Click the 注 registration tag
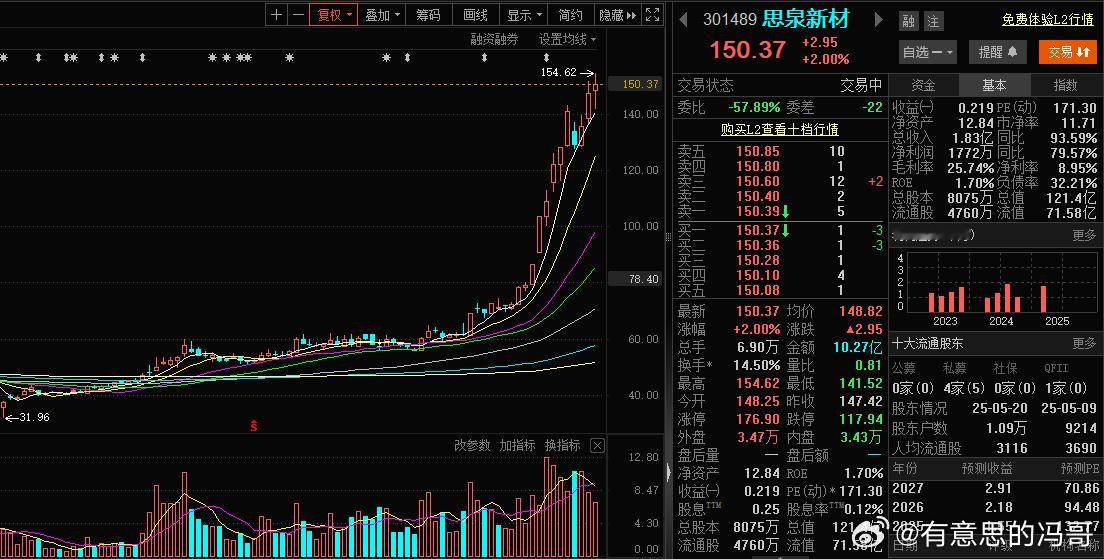Viewport: 1104px width, 559px height. 933,21
